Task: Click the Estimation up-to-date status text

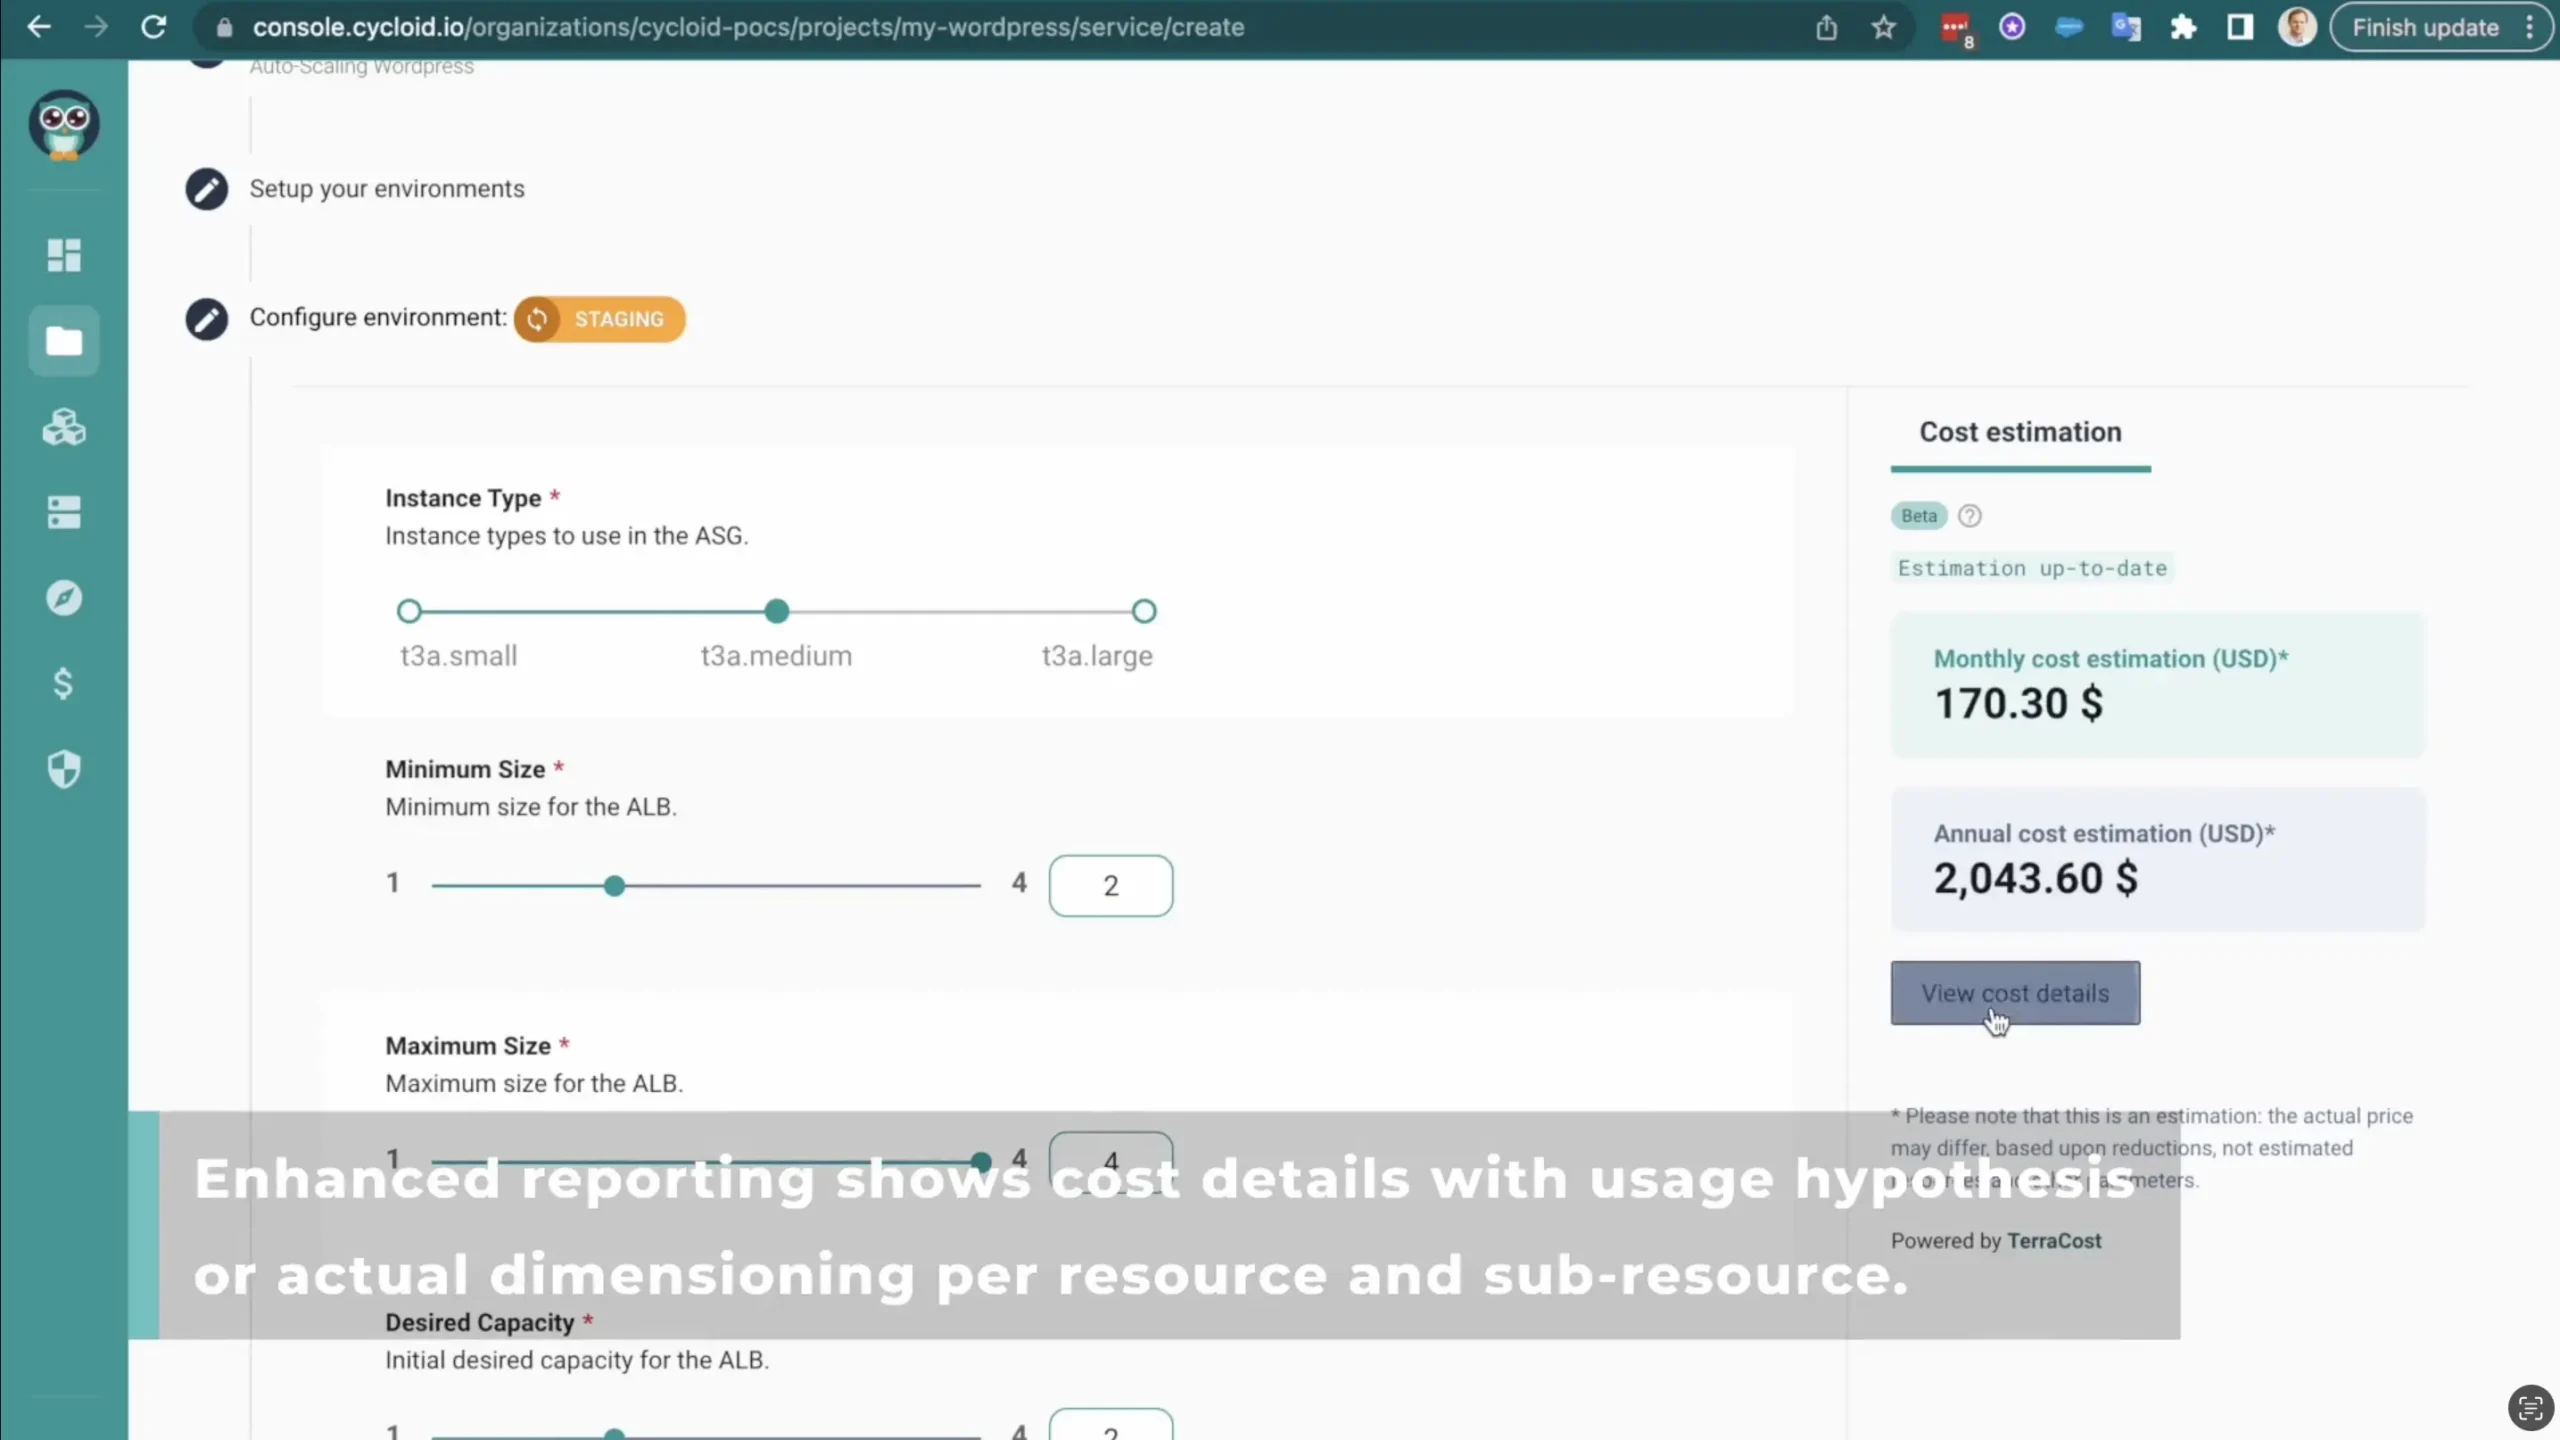Action: click(2032, 568)
